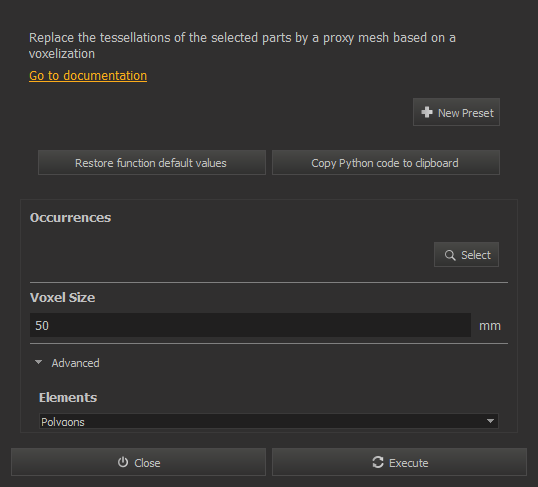Click the Advanced label text
The width and height of the screenshot is (538, 487).
pos(75,363)
